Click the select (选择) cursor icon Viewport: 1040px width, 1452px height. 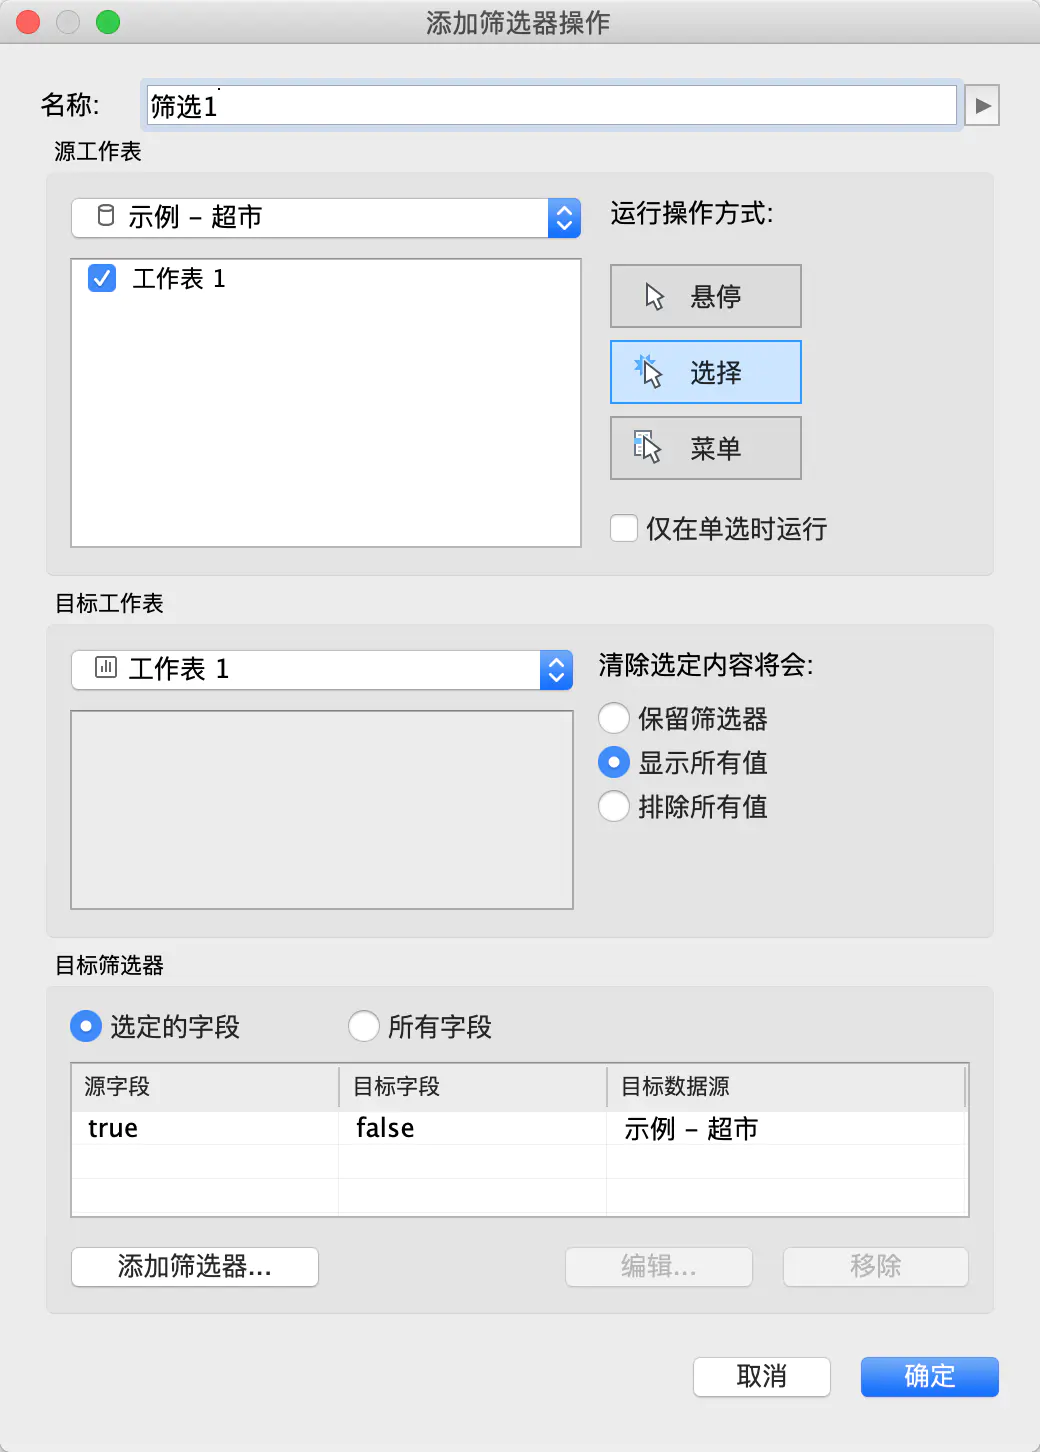649,372
